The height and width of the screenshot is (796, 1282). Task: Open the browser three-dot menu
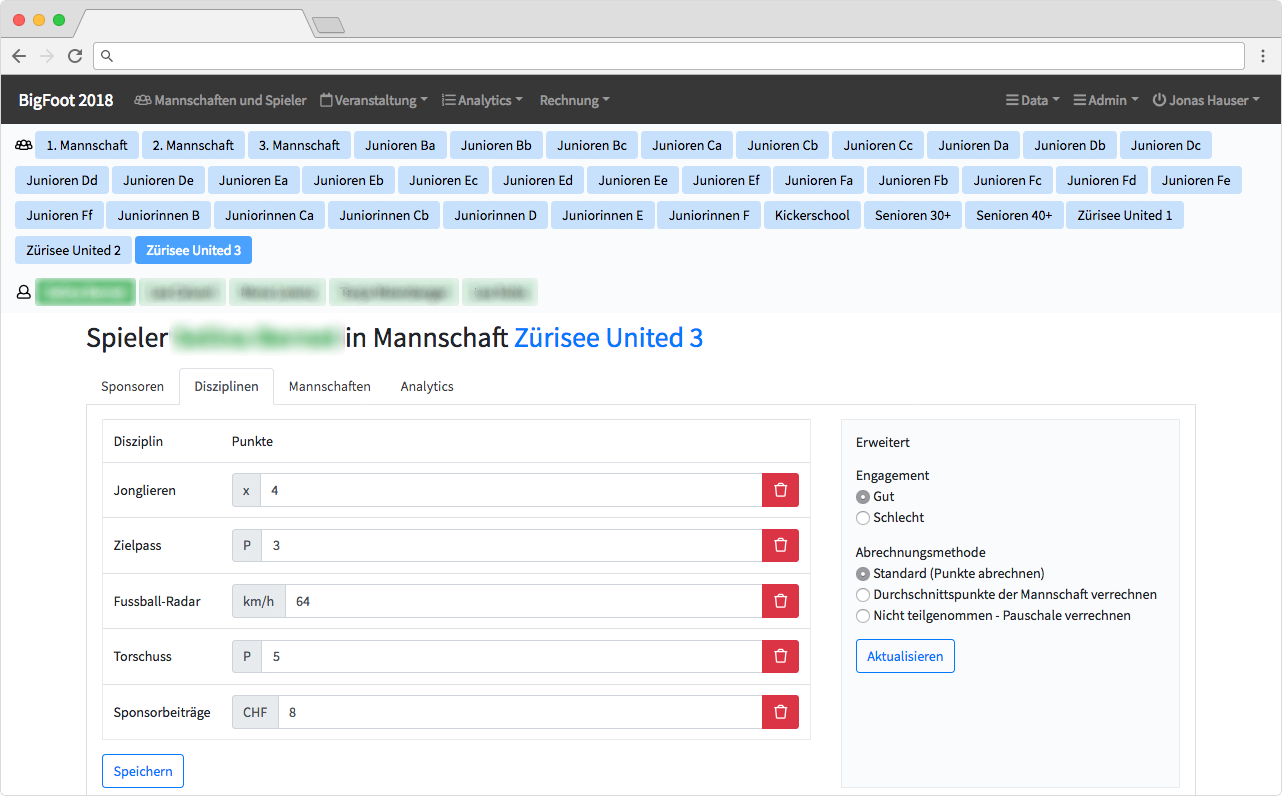tap(1263, 56)
